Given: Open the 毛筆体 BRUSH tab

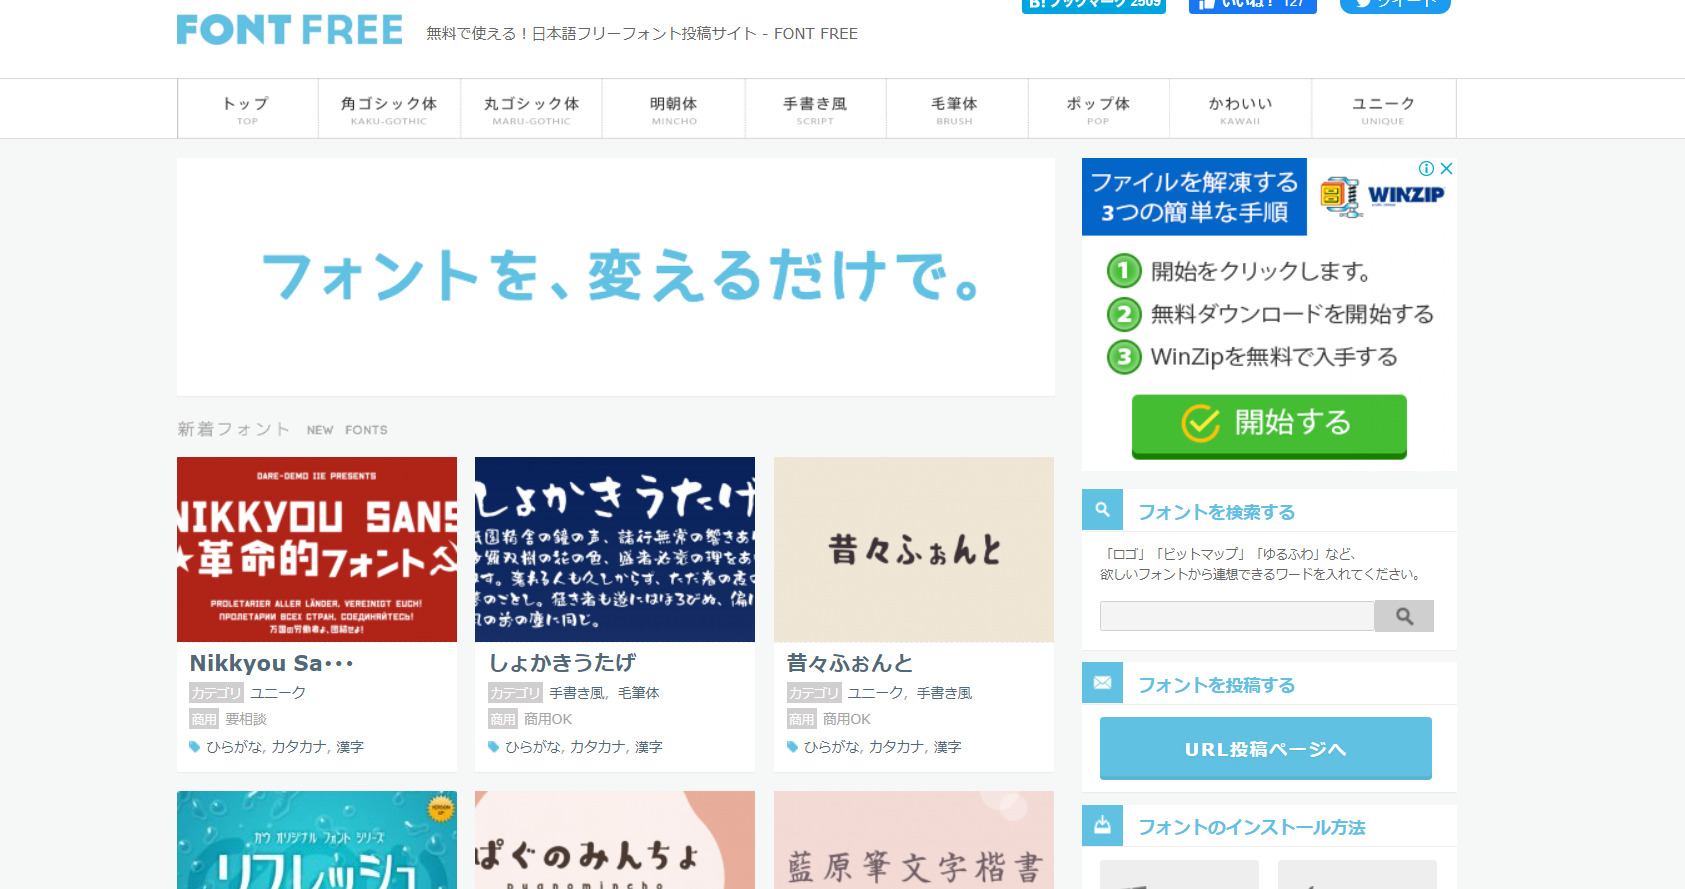Looking at the screenshot, I should pyautogui.click(x=955, y=109).
